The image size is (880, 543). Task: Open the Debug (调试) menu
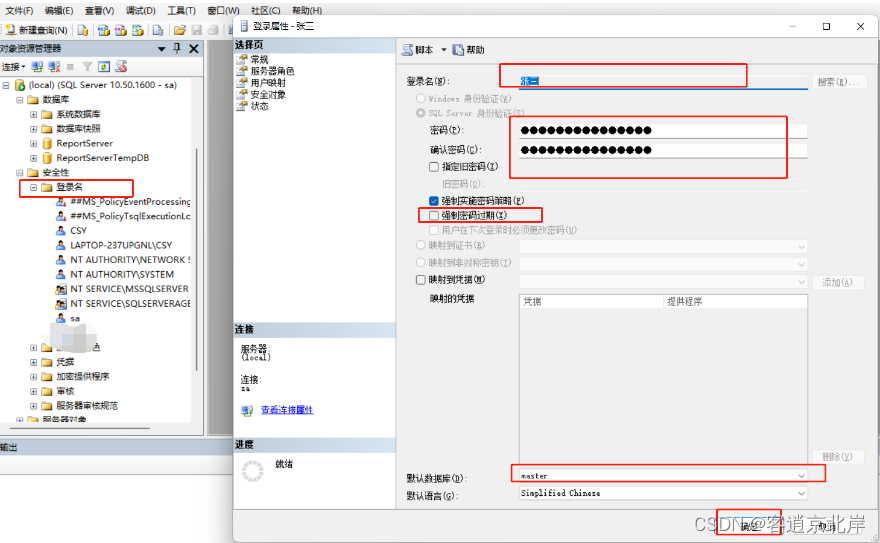point(141,11)
